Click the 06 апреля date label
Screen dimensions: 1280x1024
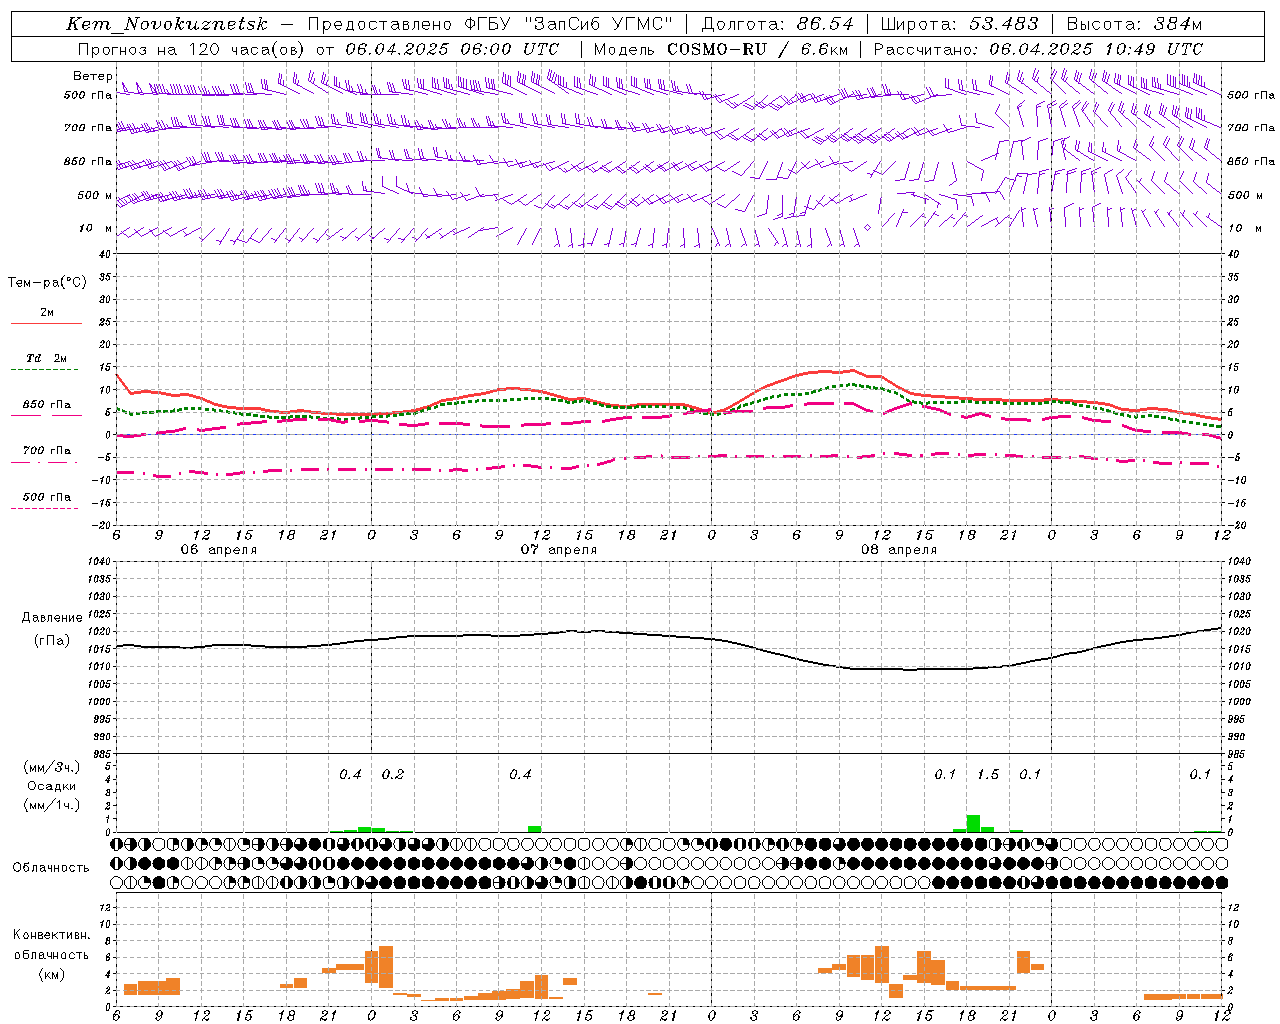[x=218, y=550]
